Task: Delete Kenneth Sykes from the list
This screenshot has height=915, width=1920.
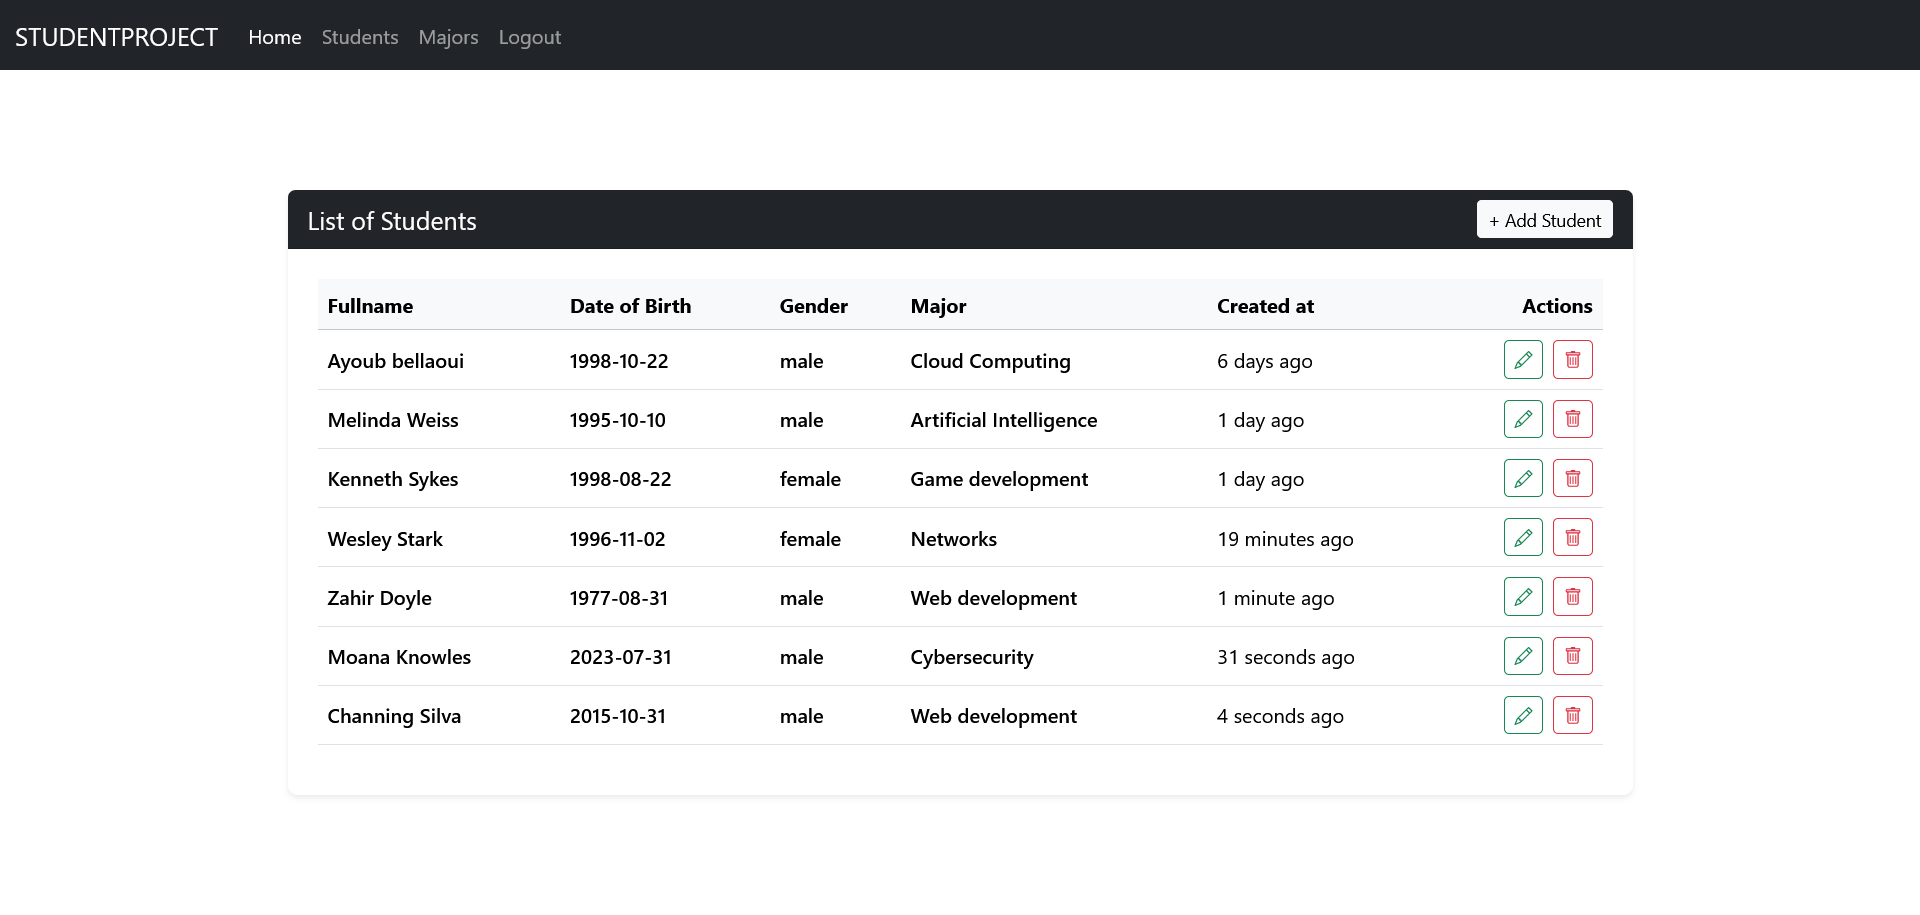Action: [1572, 478]
